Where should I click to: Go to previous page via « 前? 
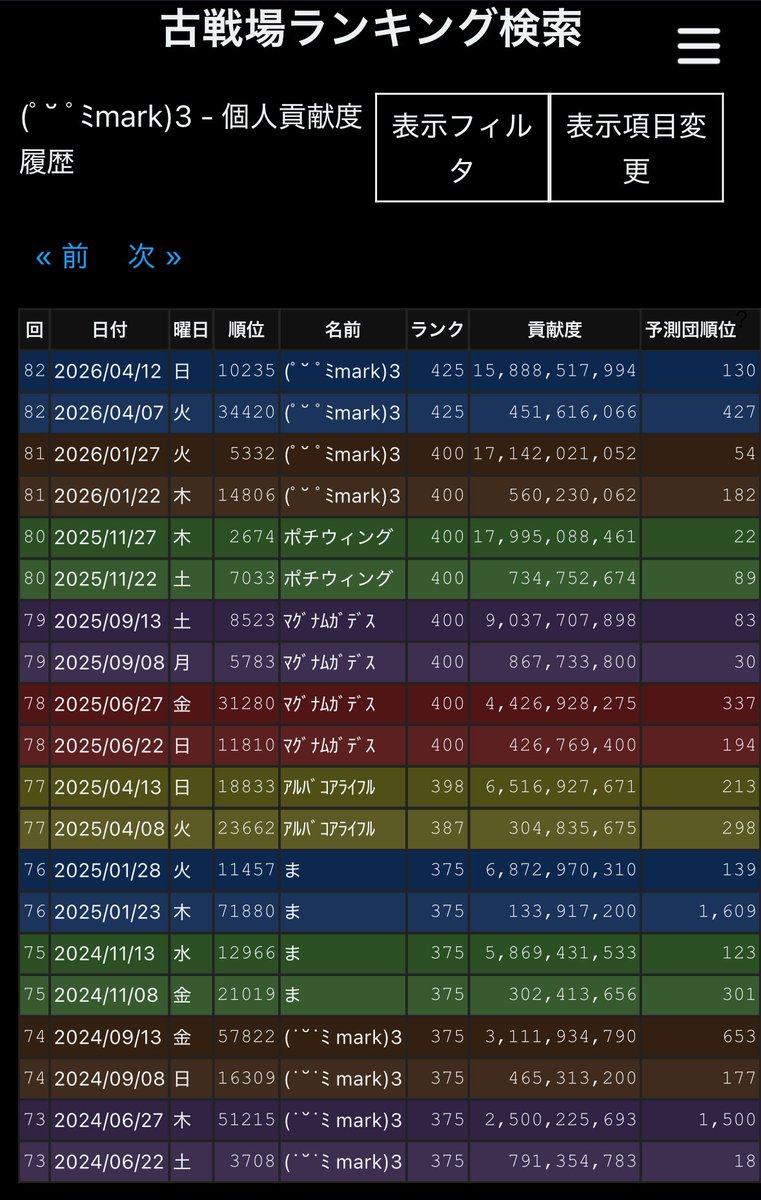click(62, 257)
